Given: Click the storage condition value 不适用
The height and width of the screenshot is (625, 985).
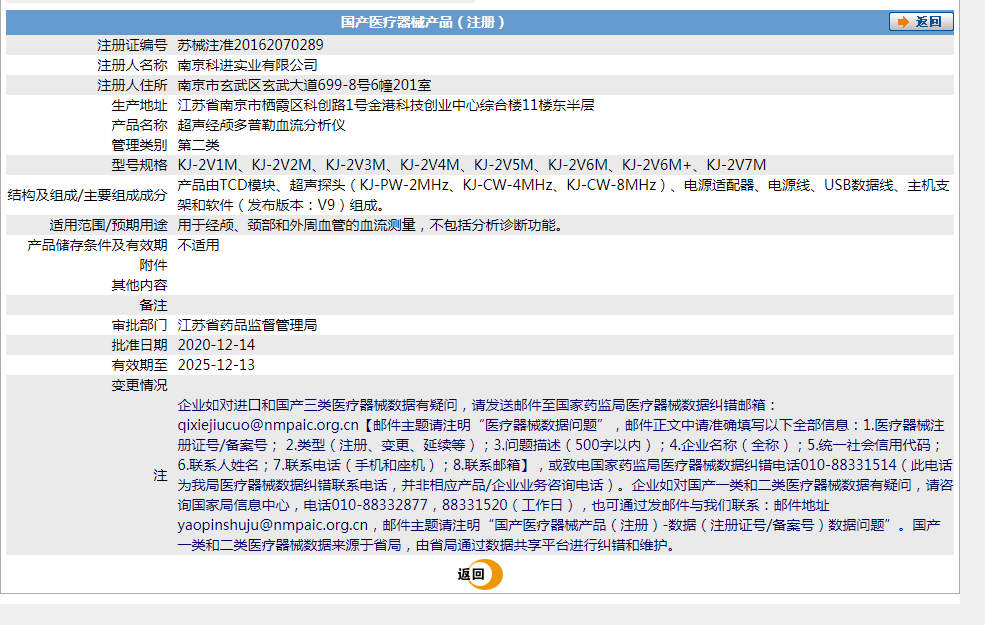Looking at the screenshot, I should pyautogui.click(x=198, y=245).
